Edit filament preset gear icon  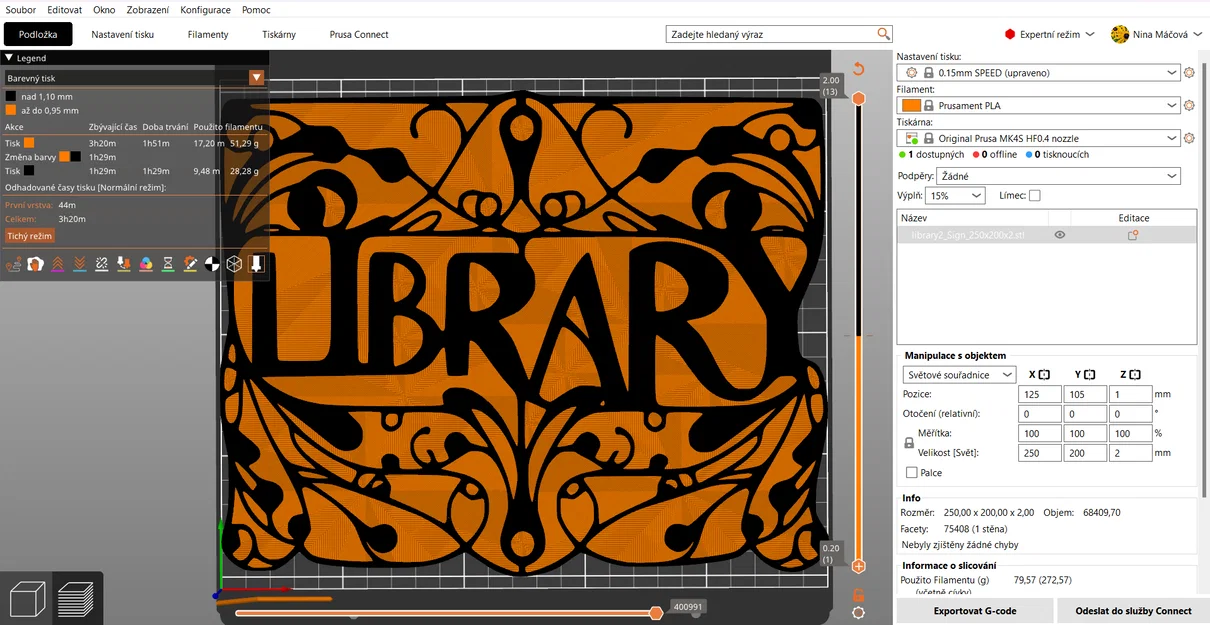coord(1189,105)
